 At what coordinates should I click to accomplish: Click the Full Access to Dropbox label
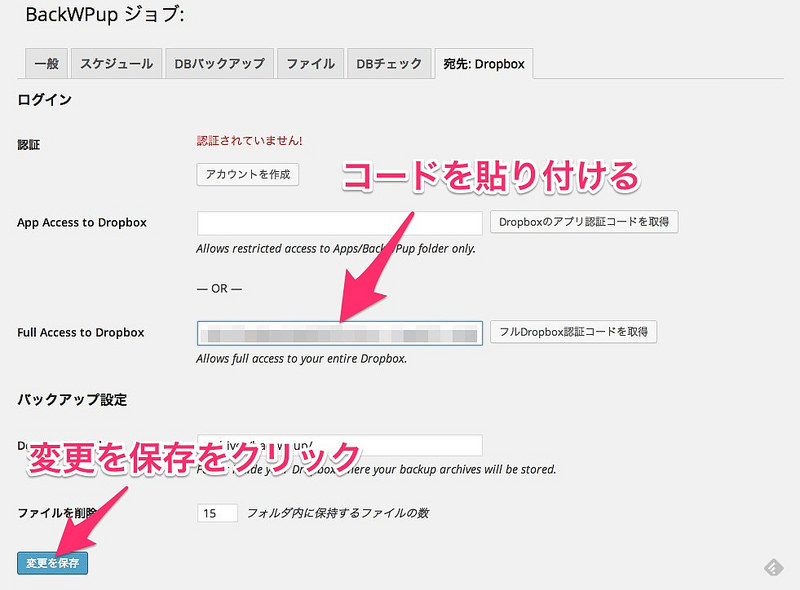click(81, 333)
